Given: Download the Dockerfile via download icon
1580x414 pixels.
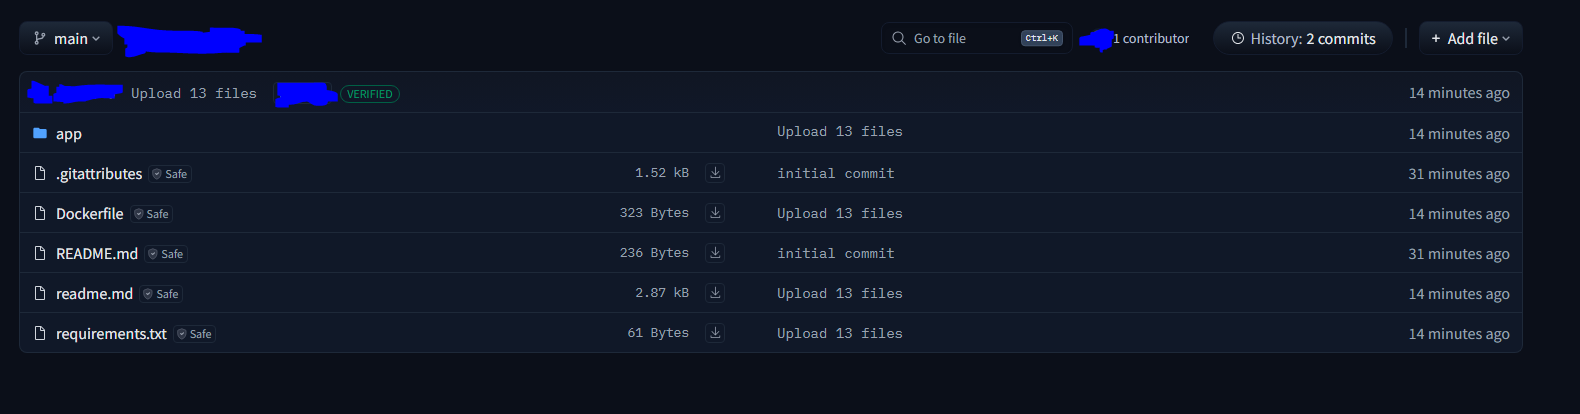Looking at the screenshot, I should click(x=715, y=213).
